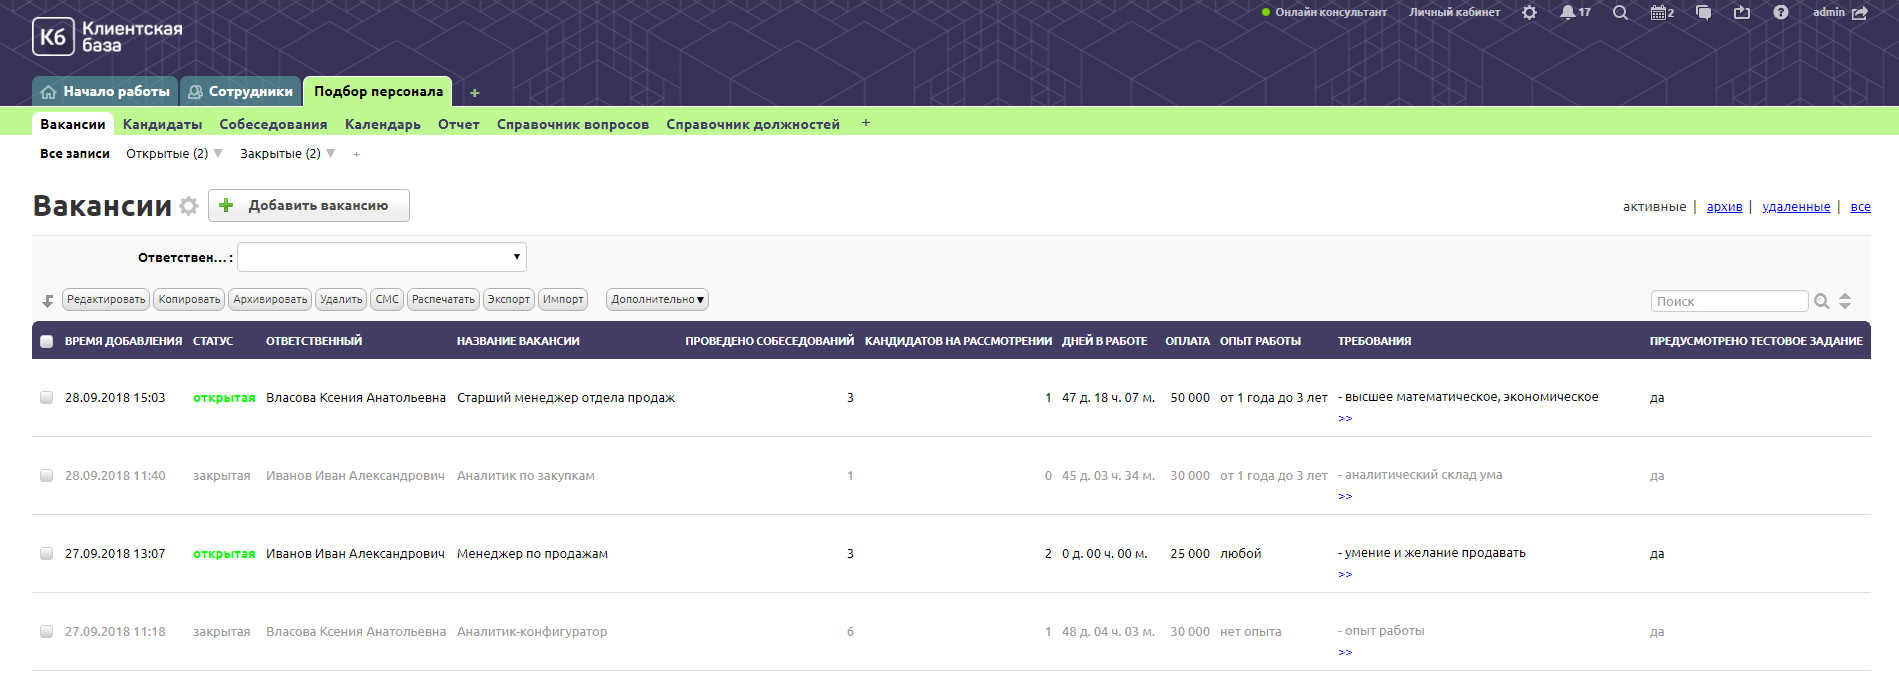Expand the Дополнительно dropdown menu

pyautogui.click(x=657, y=300)
